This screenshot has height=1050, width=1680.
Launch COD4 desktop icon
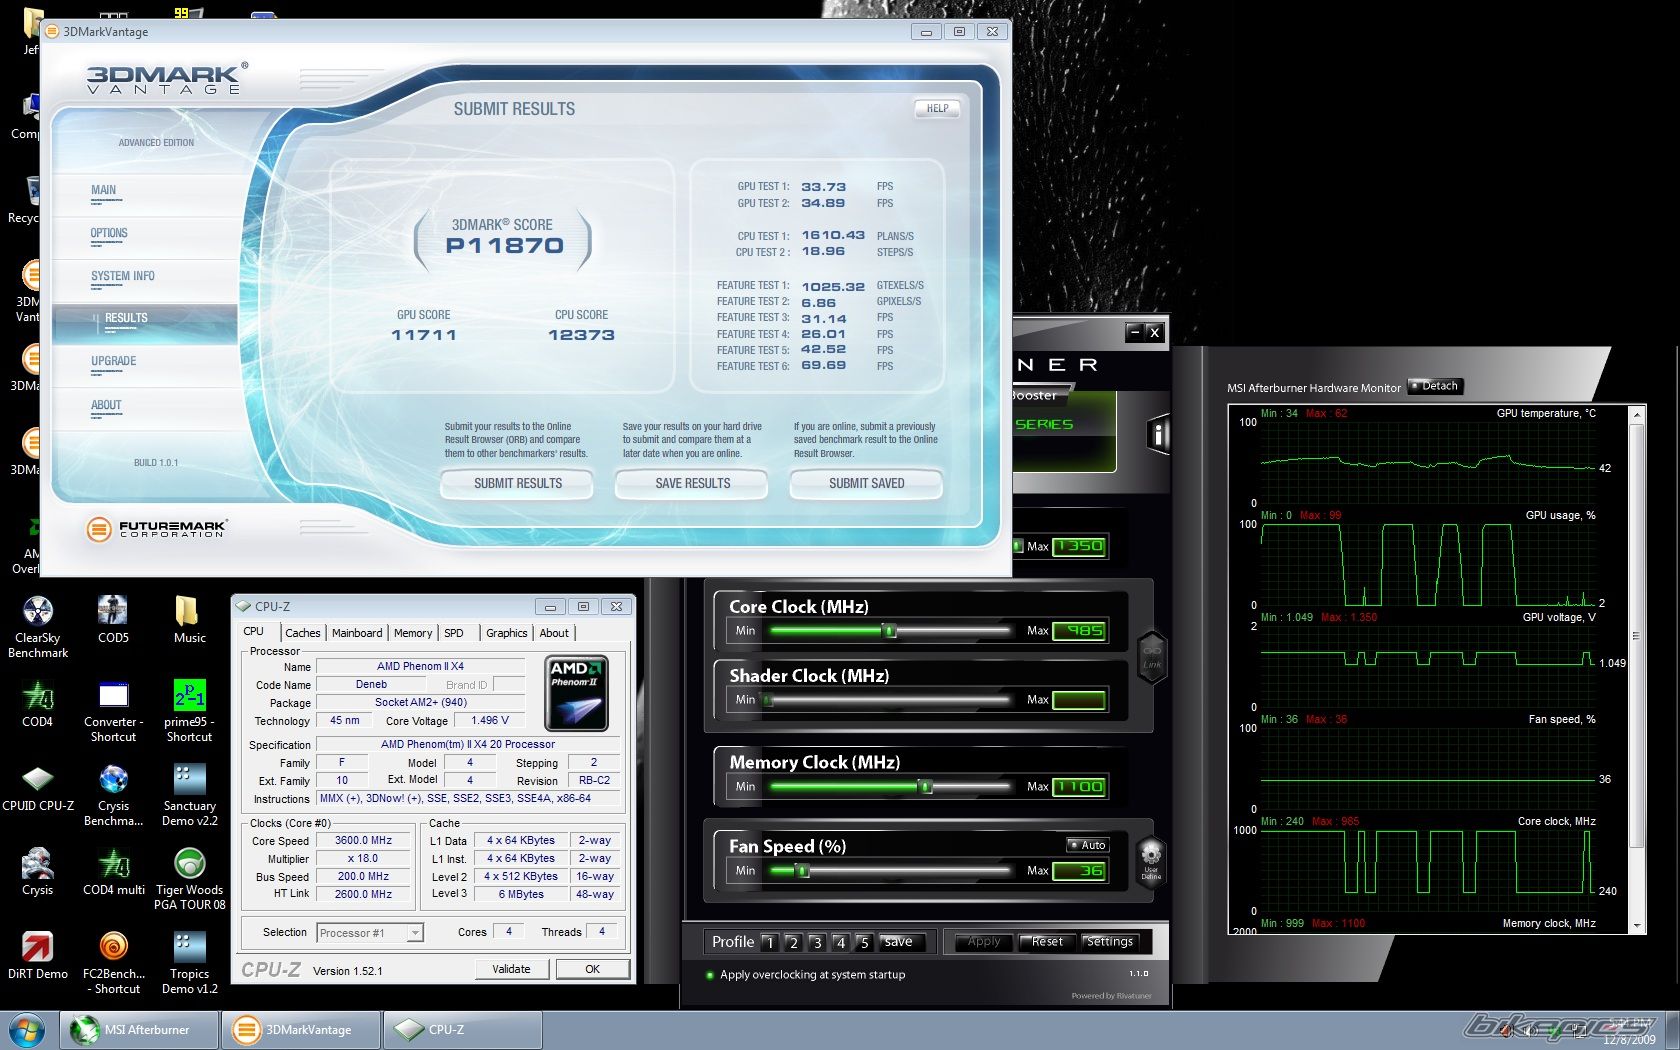tap(38, 704)
